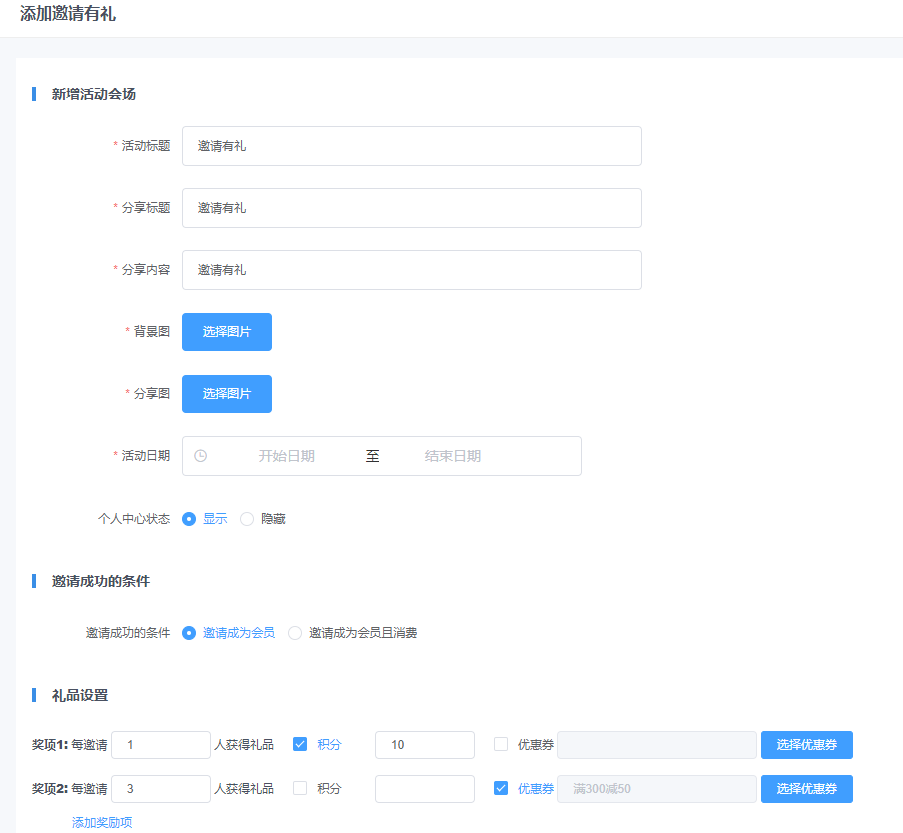Screen dimensions: 903x833
Task: Select the 隐藏 radio option
Action: 247,519
